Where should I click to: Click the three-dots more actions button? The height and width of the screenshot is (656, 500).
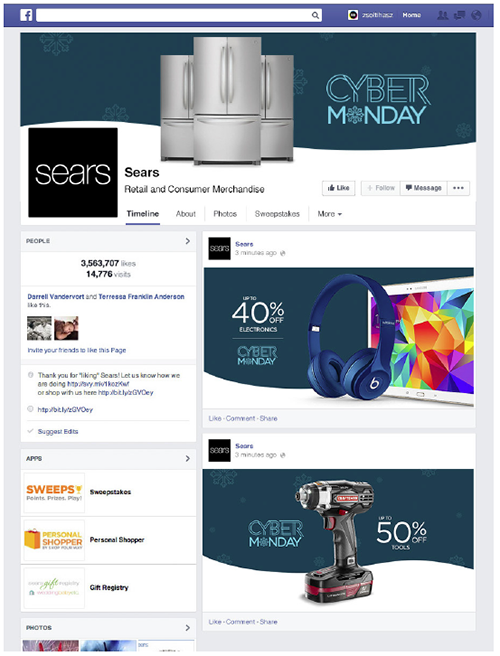click(x=458, y=188)
